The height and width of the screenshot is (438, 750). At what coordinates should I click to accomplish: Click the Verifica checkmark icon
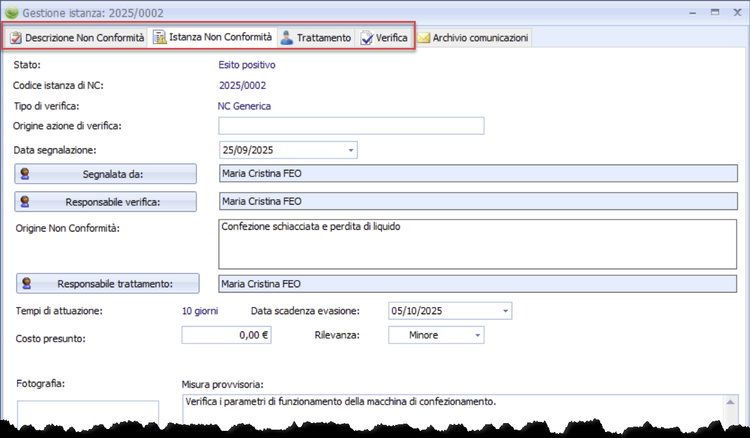[x=367, y=38]
